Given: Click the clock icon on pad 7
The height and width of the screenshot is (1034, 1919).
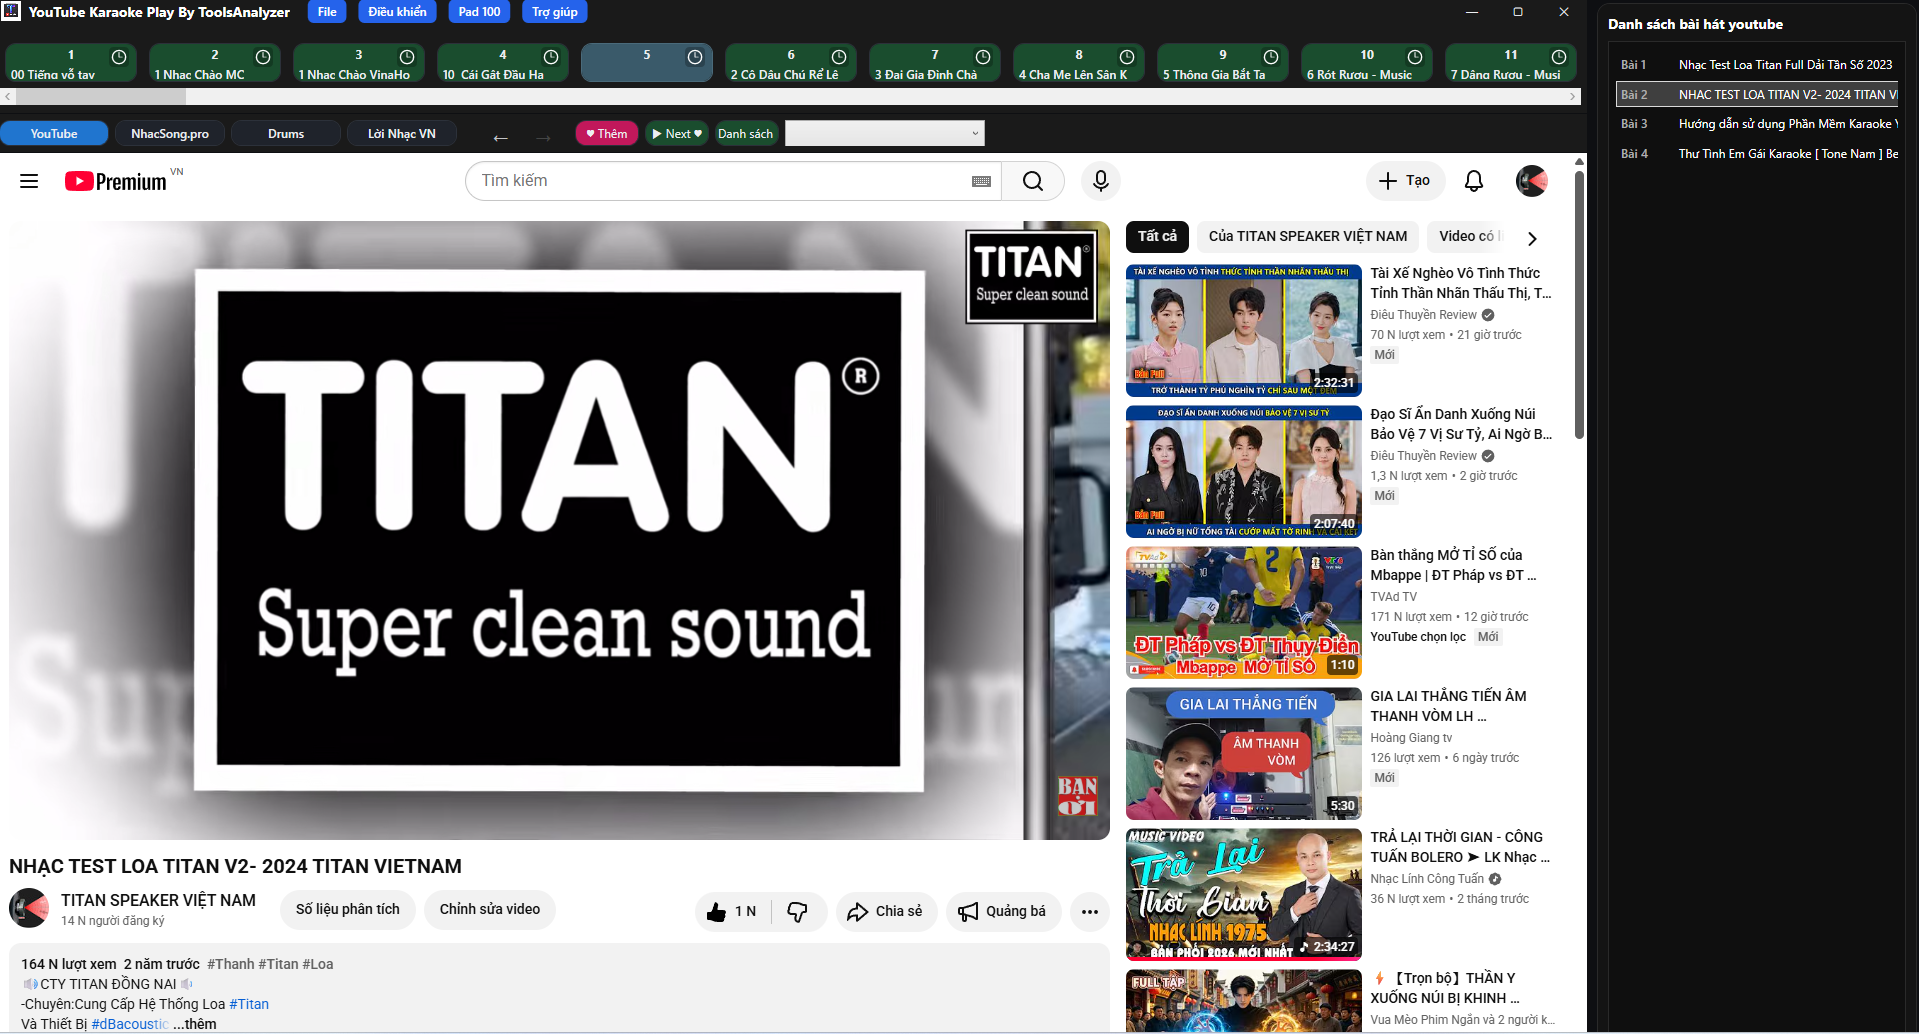Looking at the screenshot, I should pos(983,57).
